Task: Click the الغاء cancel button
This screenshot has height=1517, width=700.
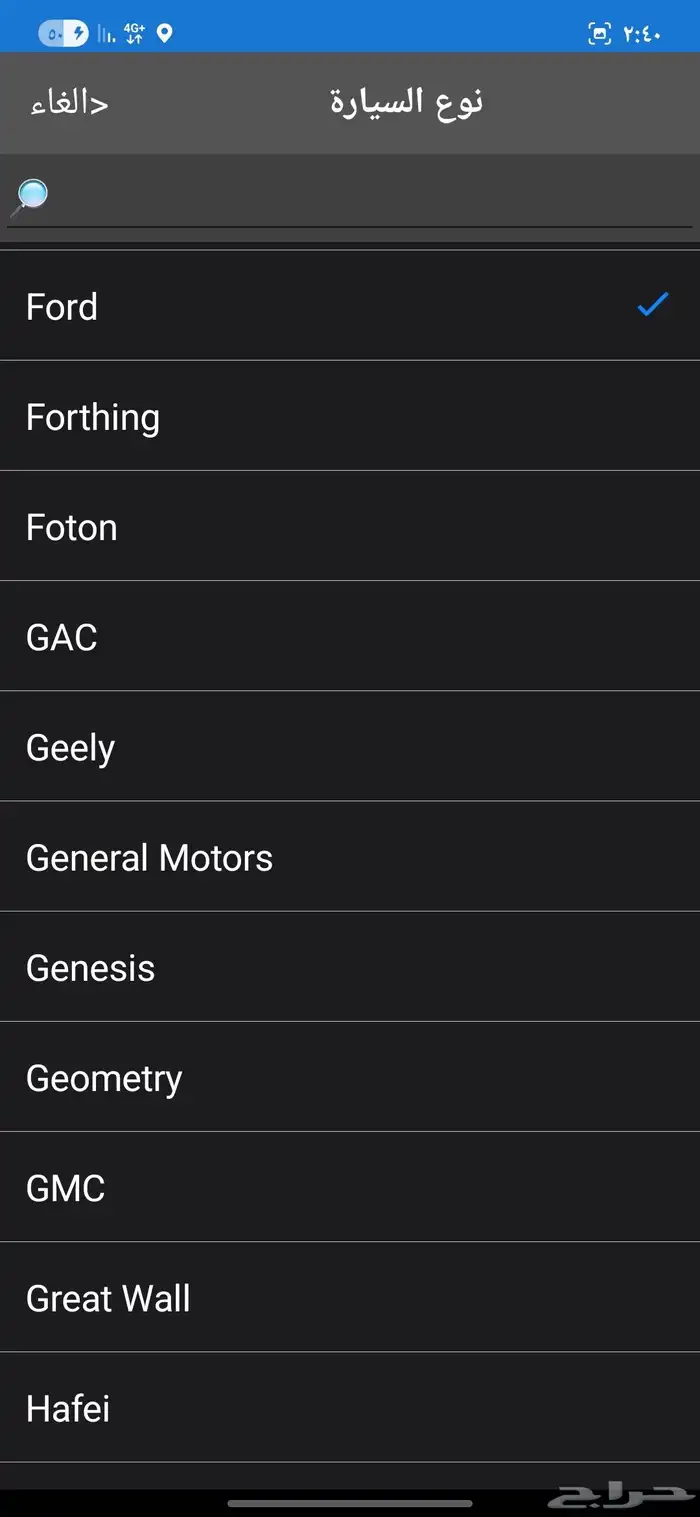Action: pos(69,102)
